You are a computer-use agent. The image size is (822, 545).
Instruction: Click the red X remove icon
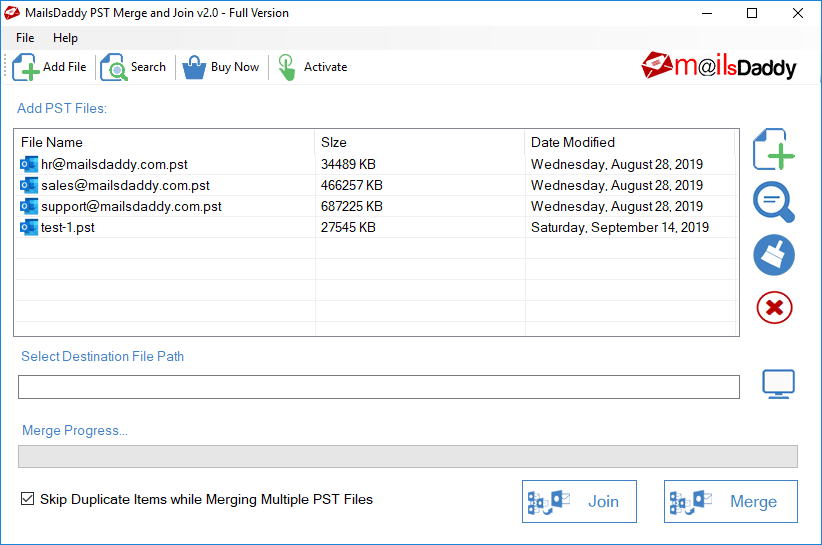[774, 308]
